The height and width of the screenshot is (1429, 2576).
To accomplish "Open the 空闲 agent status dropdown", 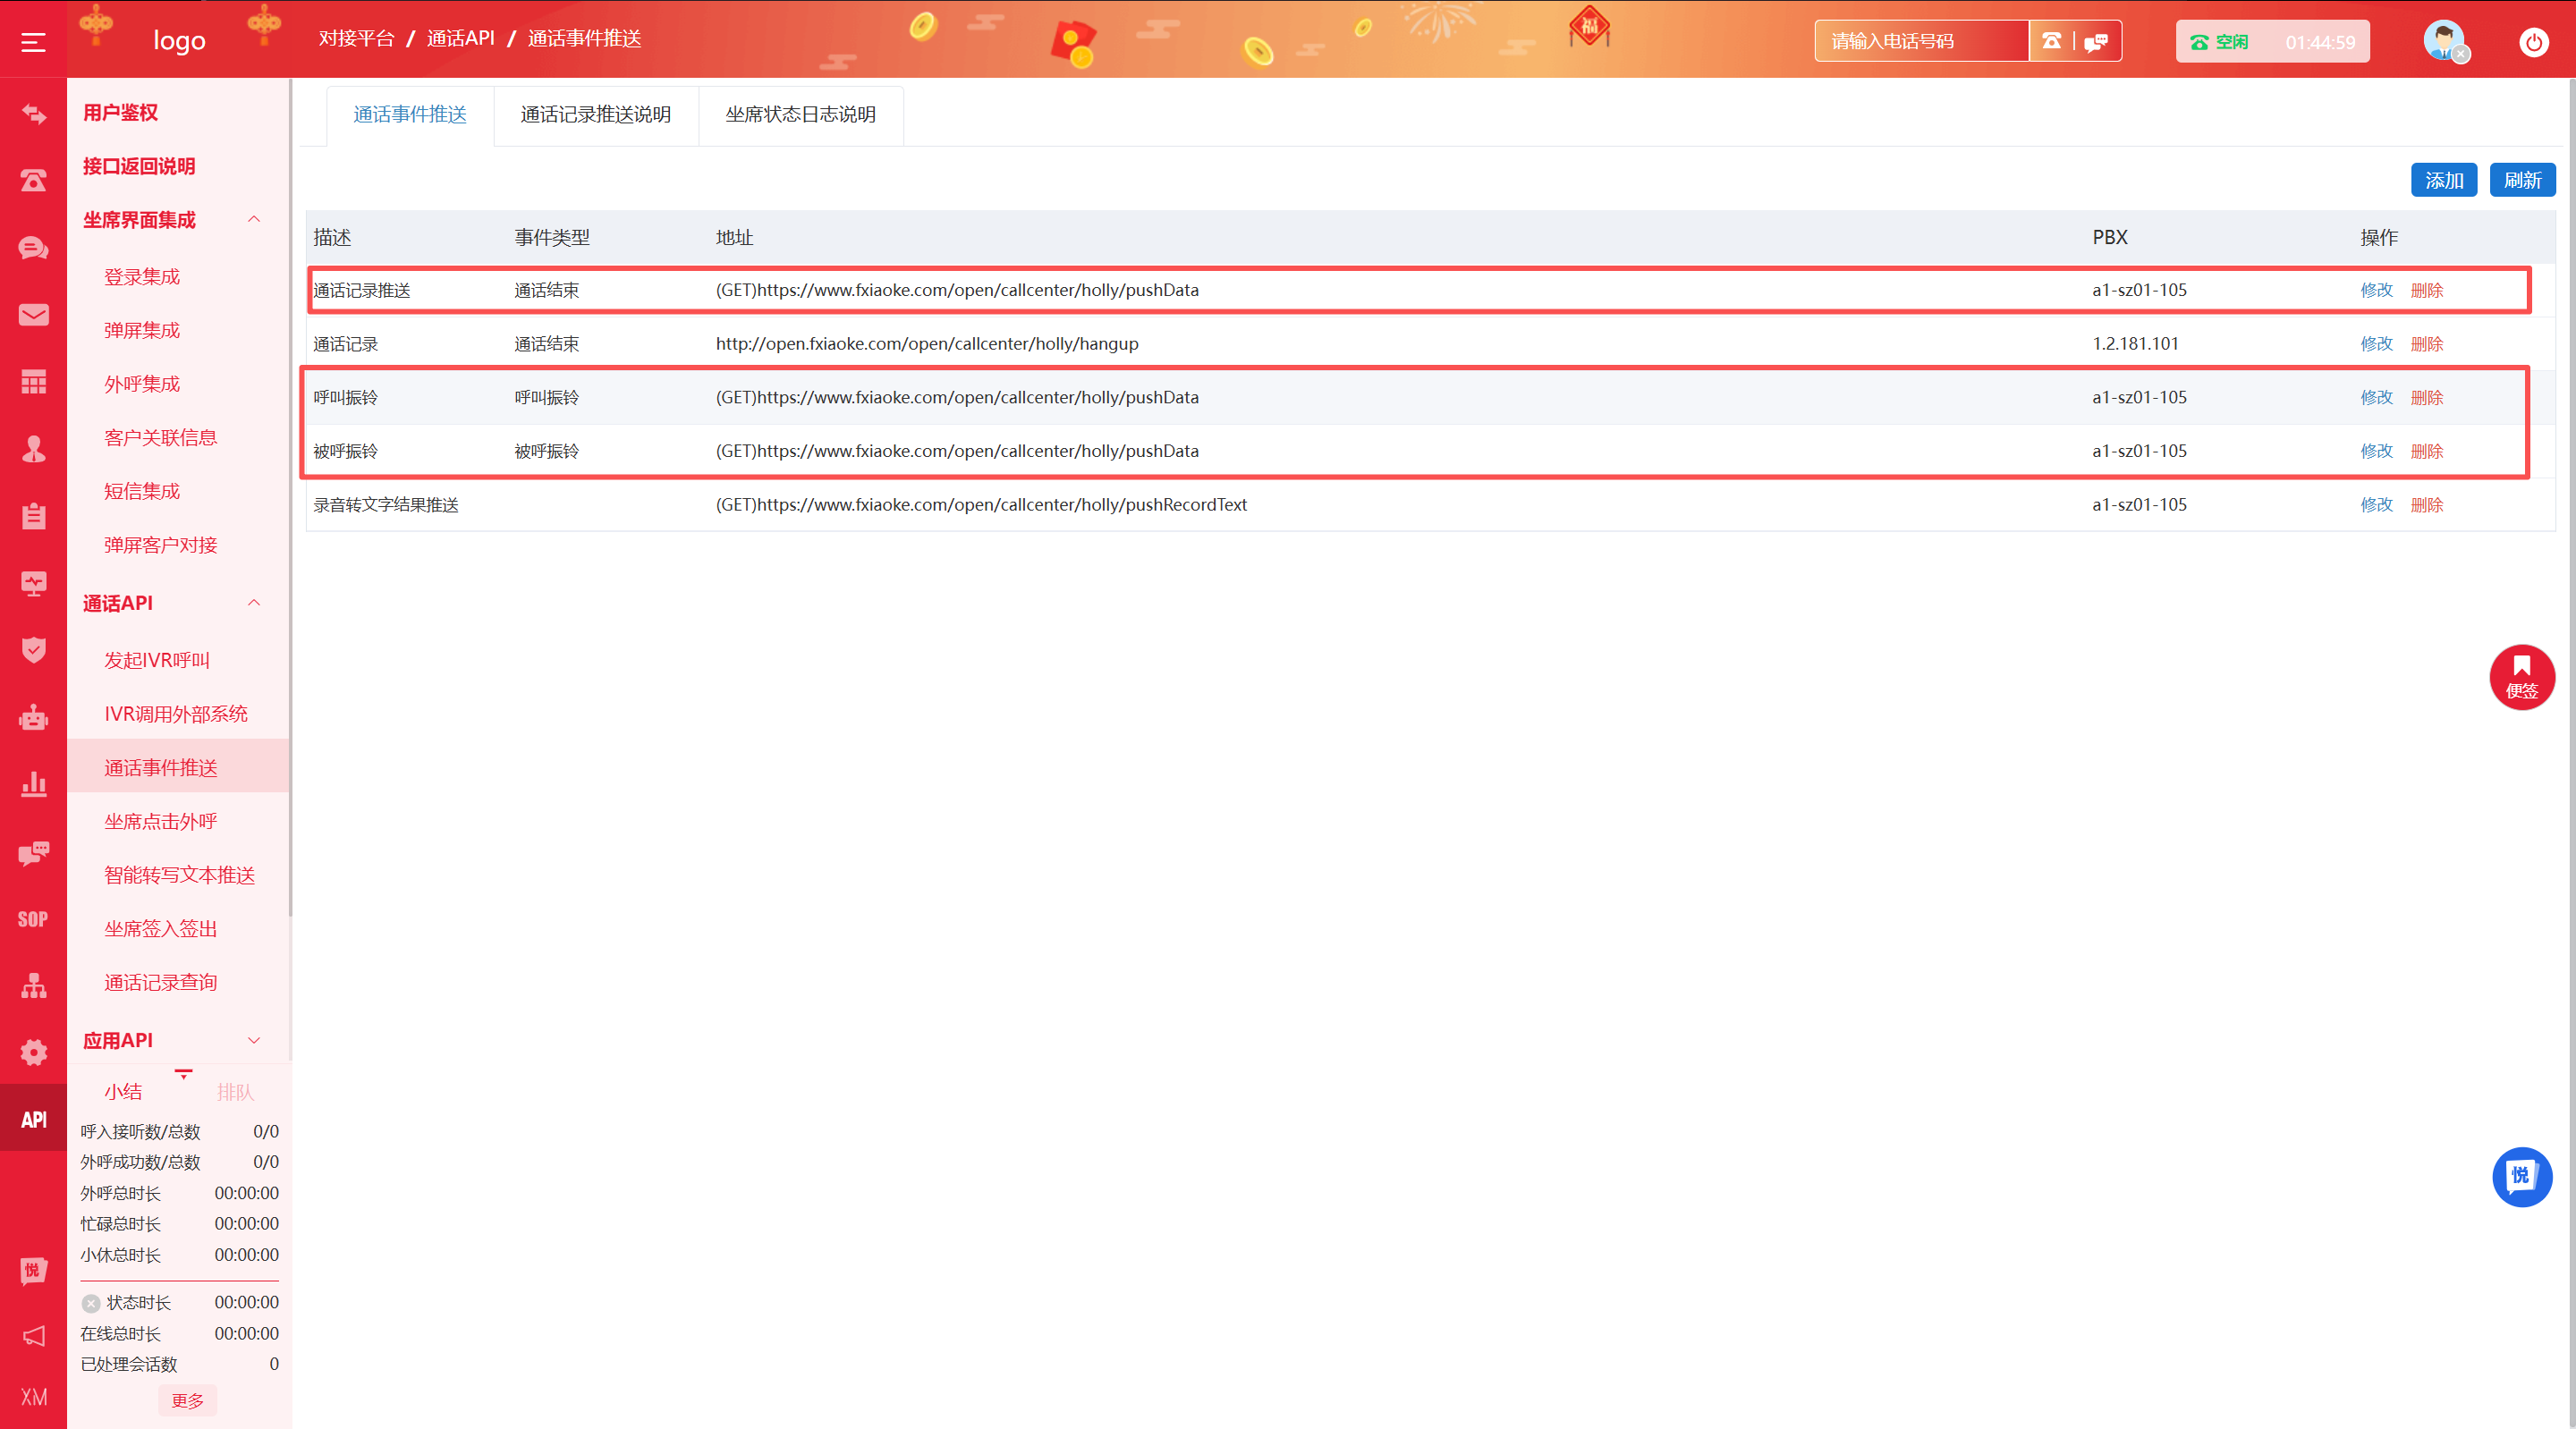I will (2271, 42).
